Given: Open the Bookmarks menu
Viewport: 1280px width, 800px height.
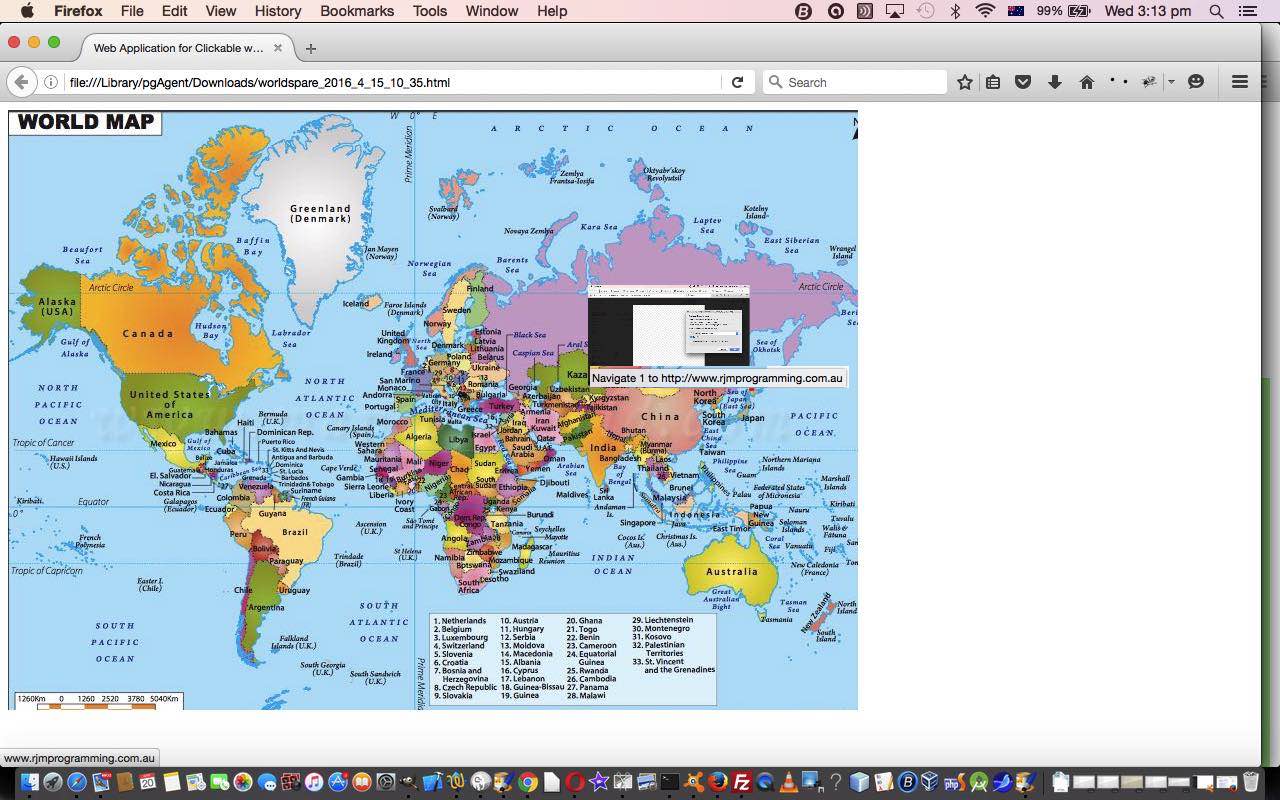Looking at the screenshot, I should [x=353, y=11].
